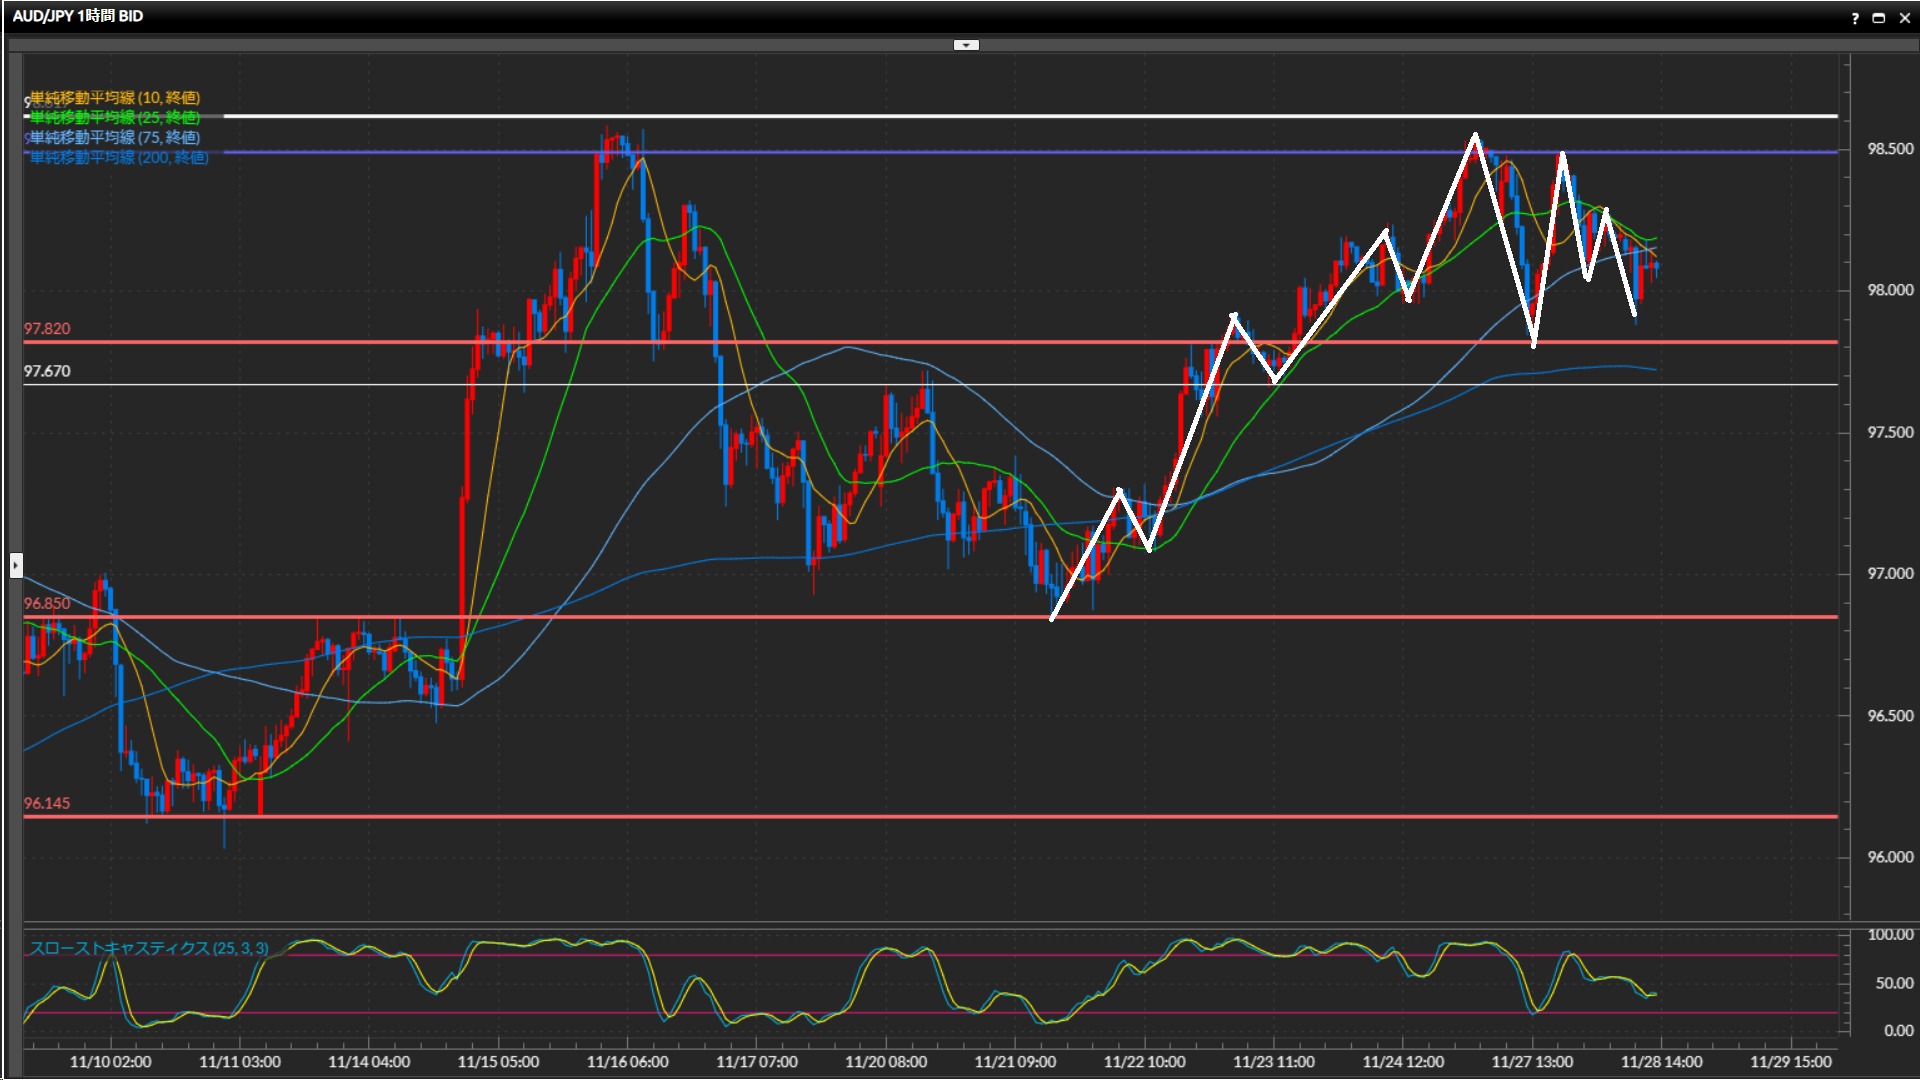1920x1080 pixels.
Task: Click the 11/22 10:00 time axis label
Action: click(x=1144, y=1062)
